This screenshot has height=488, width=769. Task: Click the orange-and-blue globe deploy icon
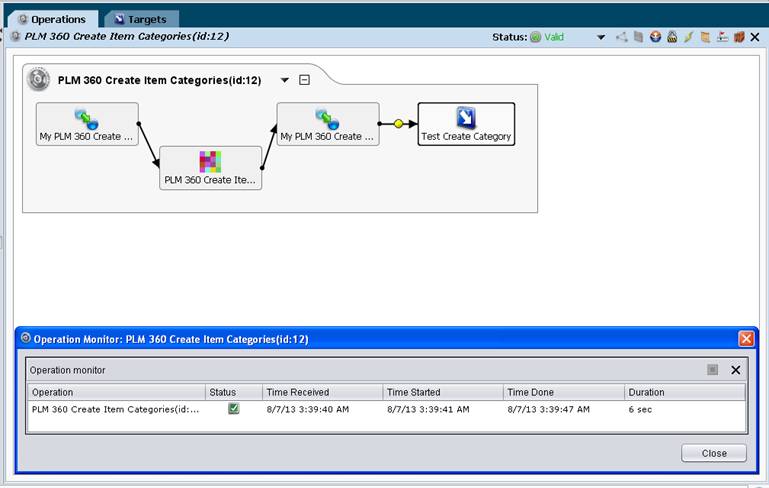(655, 37)
